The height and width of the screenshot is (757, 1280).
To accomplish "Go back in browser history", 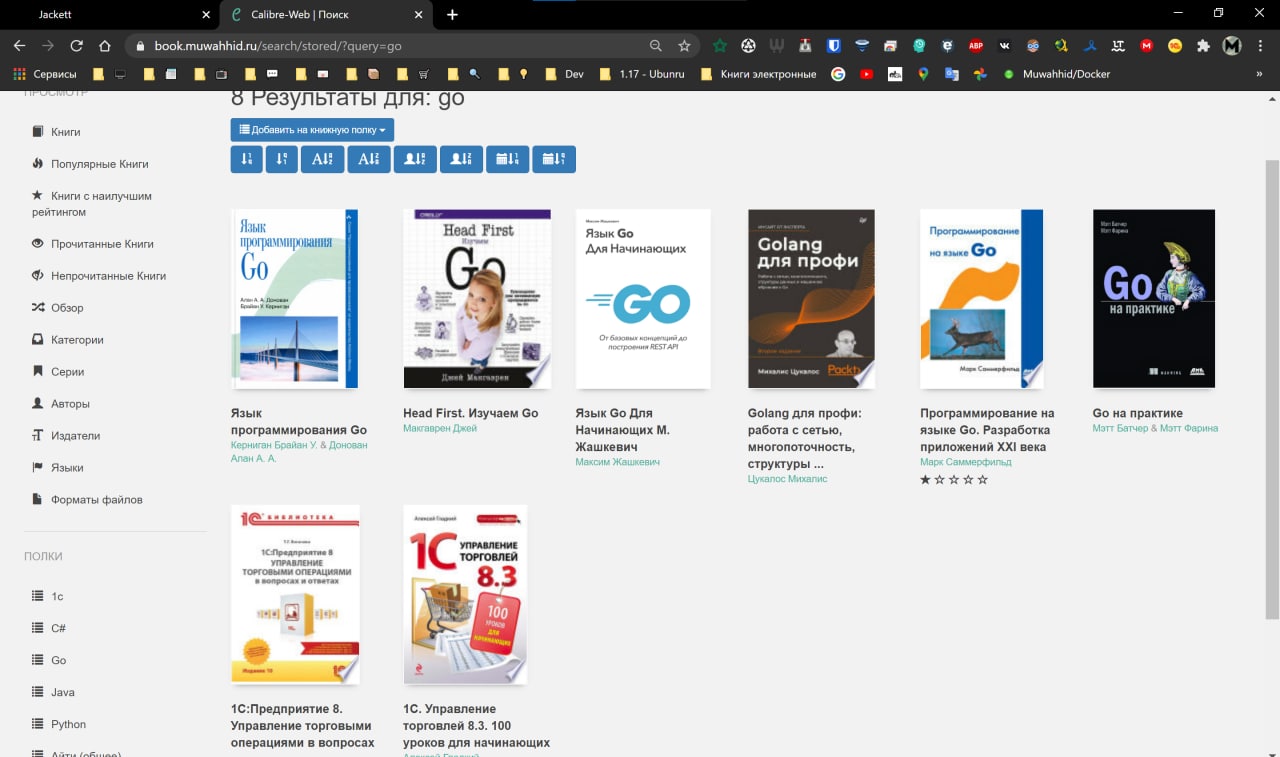I will coord(19,46).
